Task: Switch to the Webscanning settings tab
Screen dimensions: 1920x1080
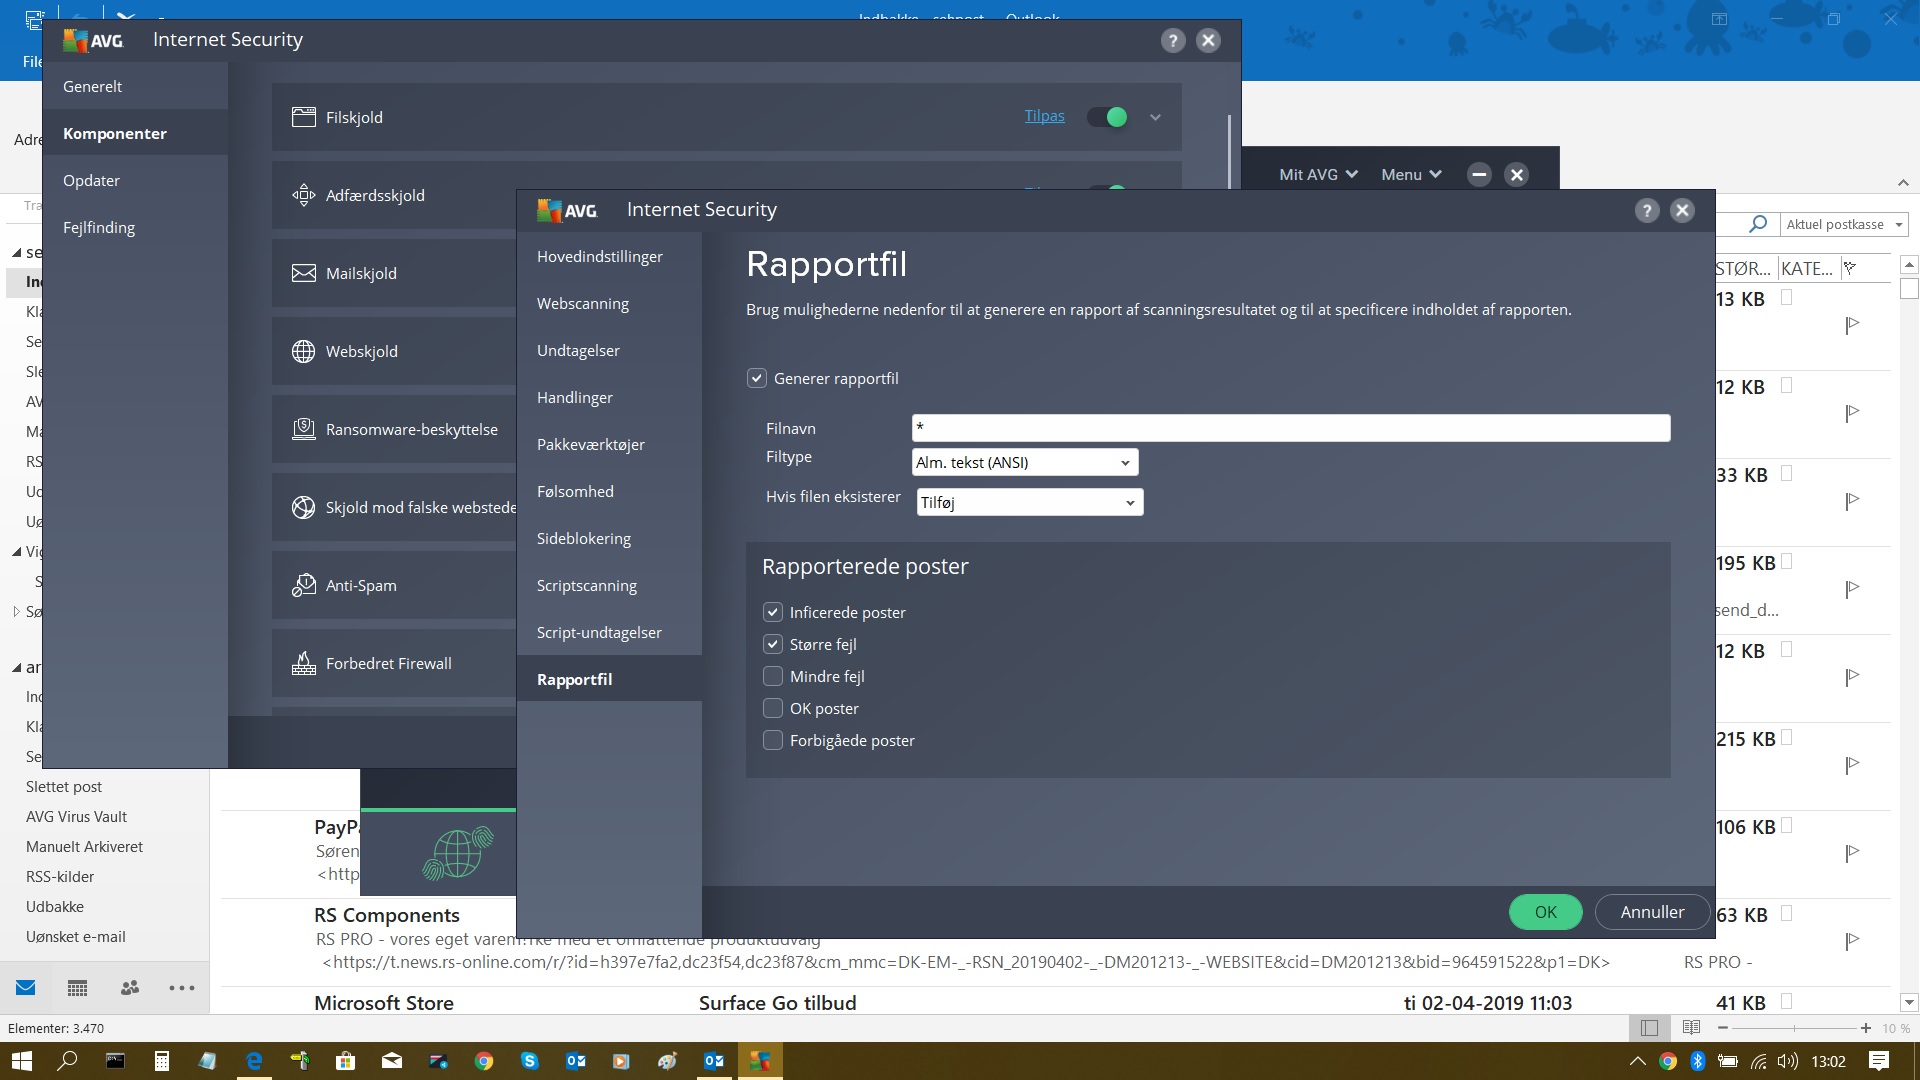Action: click(583, 303)
